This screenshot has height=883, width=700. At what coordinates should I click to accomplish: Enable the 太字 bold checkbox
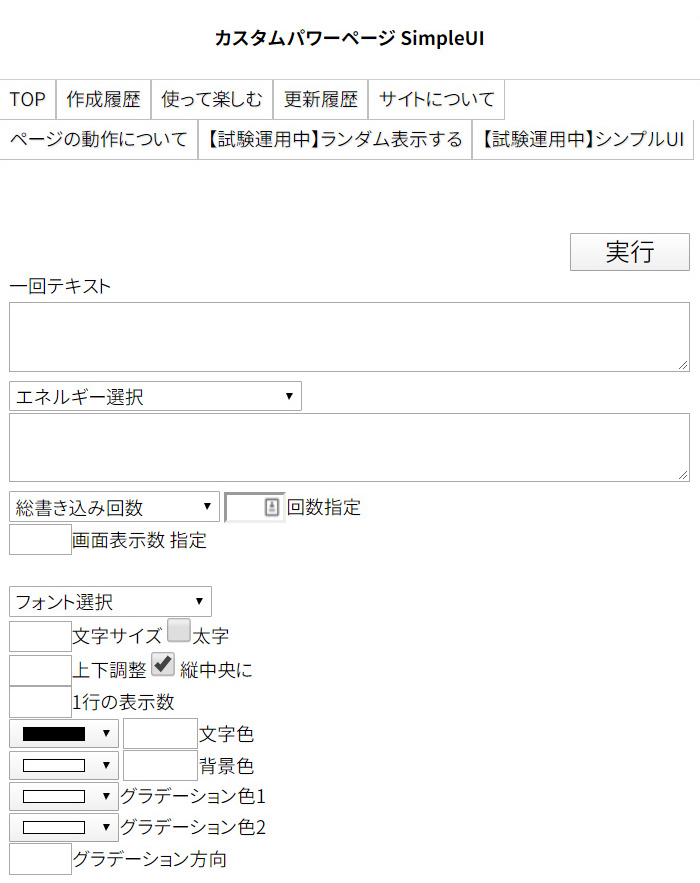pyautogui.click(x=179, y=630)
